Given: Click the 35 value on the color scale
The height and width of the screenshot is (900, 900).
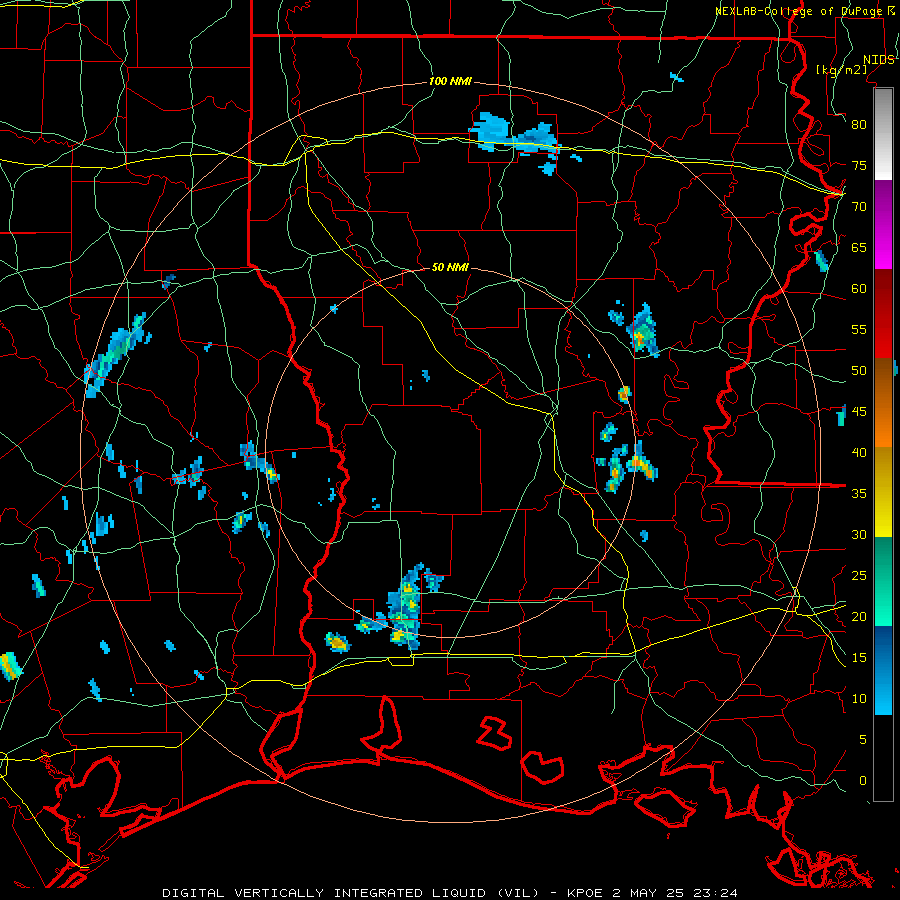Looking at the screenshot, I should point(859,494).
